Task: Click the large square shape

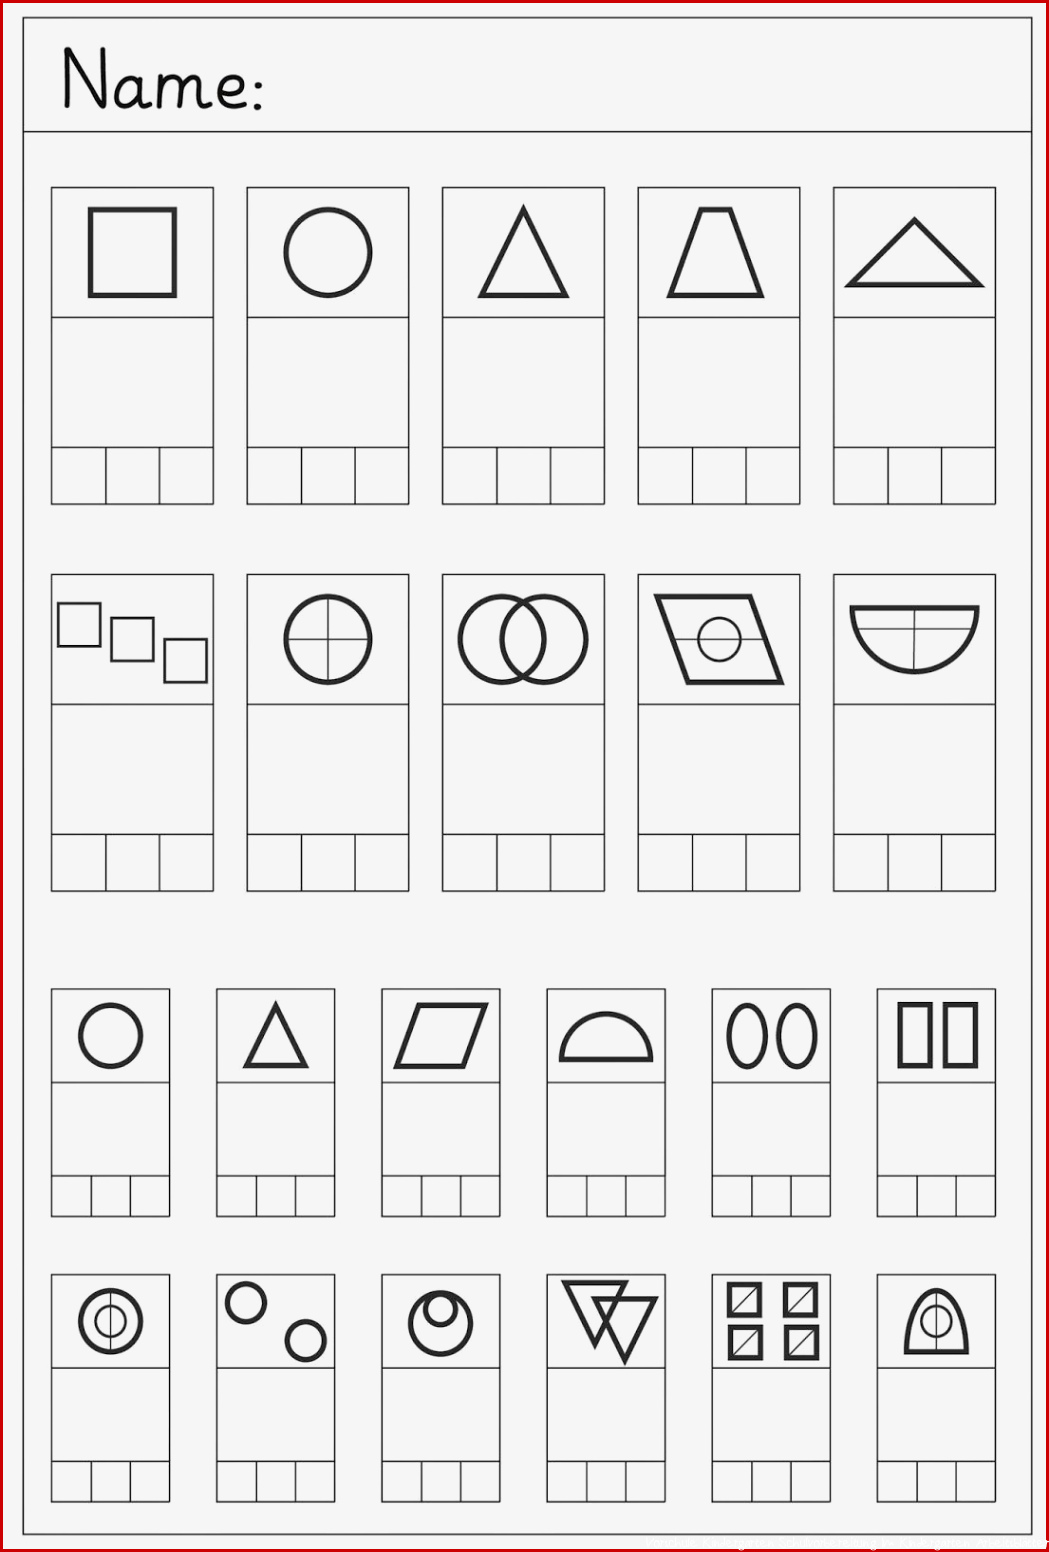Action: 132,252
